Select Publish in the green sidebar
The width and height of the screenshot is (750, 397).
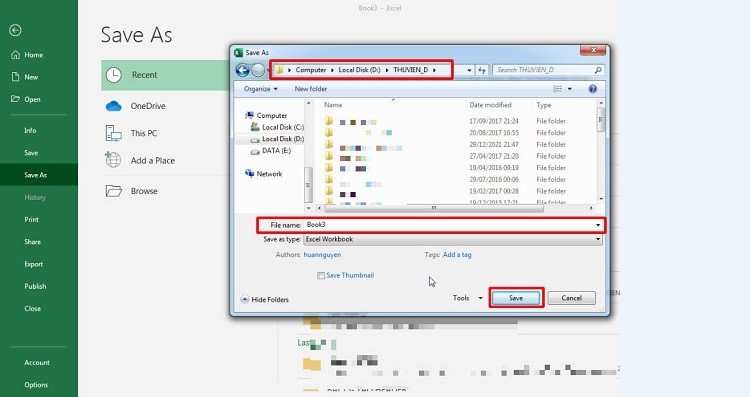[35, 286]
